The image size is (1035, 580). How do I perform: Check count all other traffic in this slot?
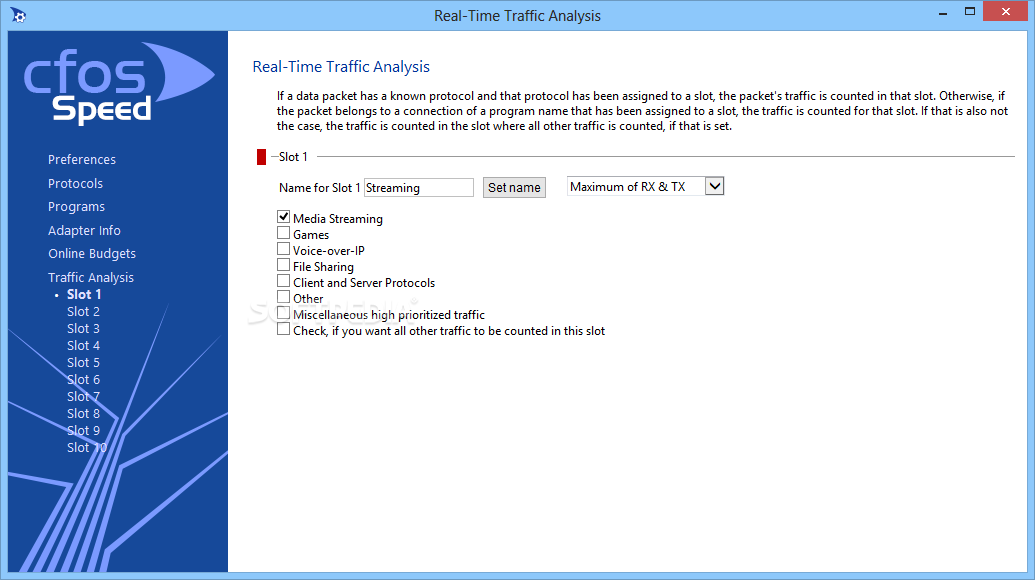click(283, 329)
